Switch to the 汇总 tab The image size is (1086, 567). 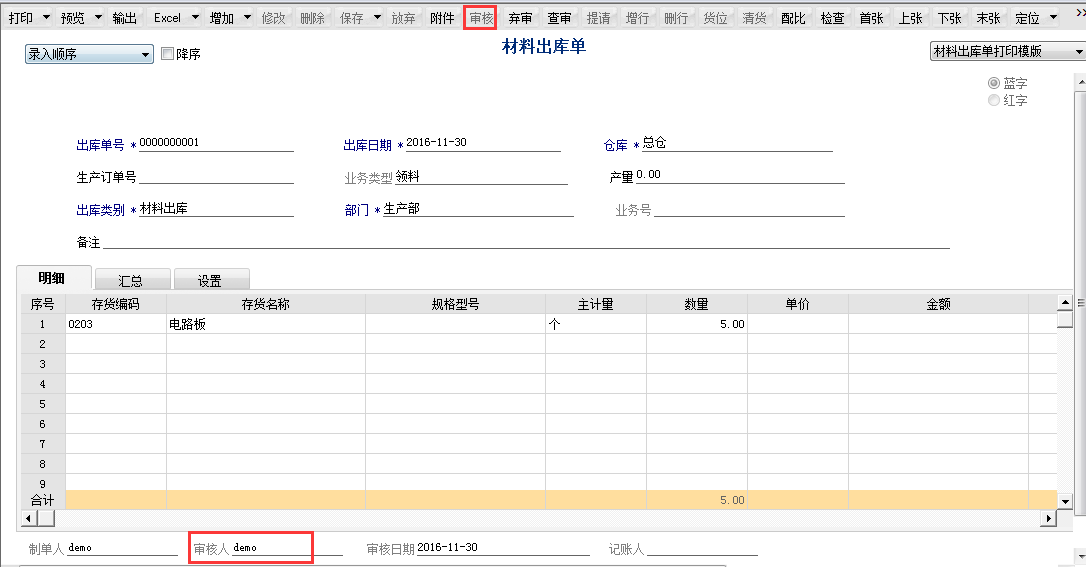[130, 281]
